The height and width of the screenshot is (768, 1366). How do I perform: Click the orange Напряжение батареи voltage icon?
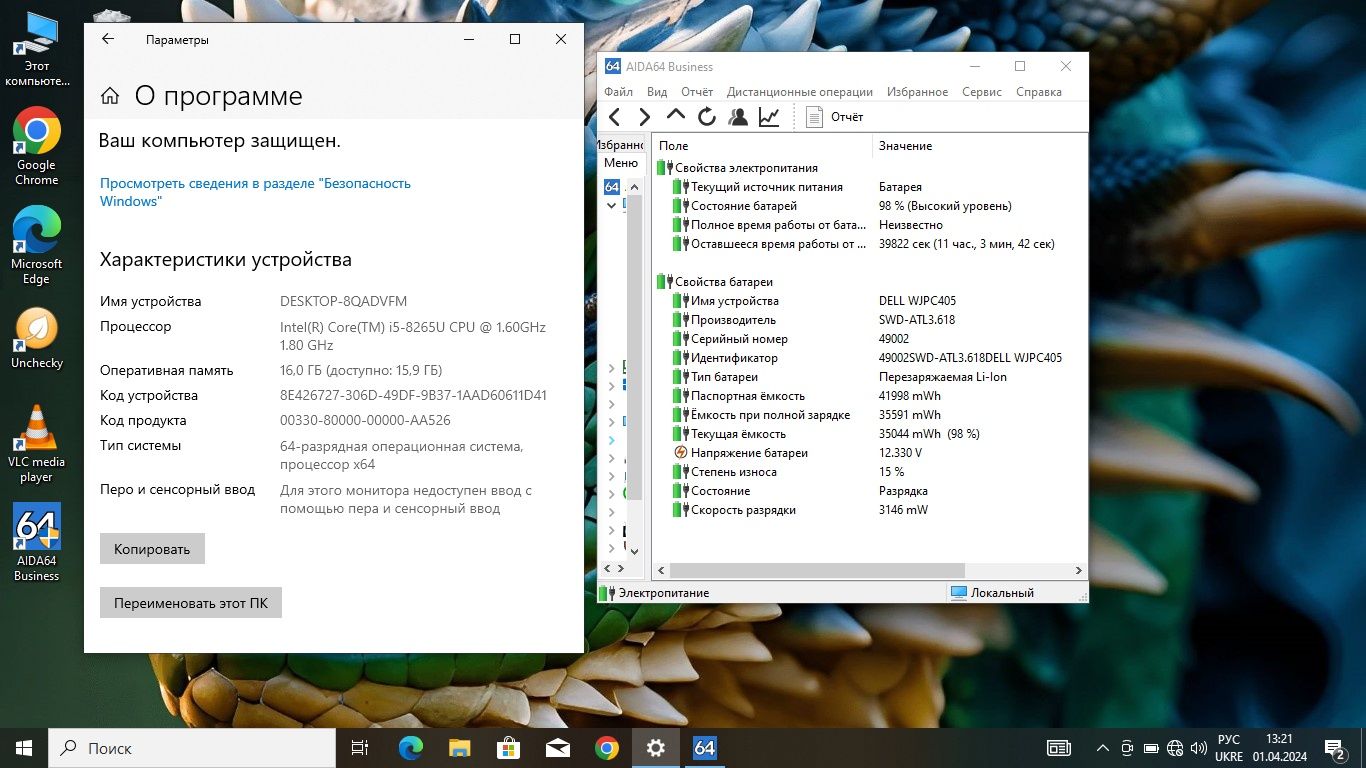(x=681, y=453)
